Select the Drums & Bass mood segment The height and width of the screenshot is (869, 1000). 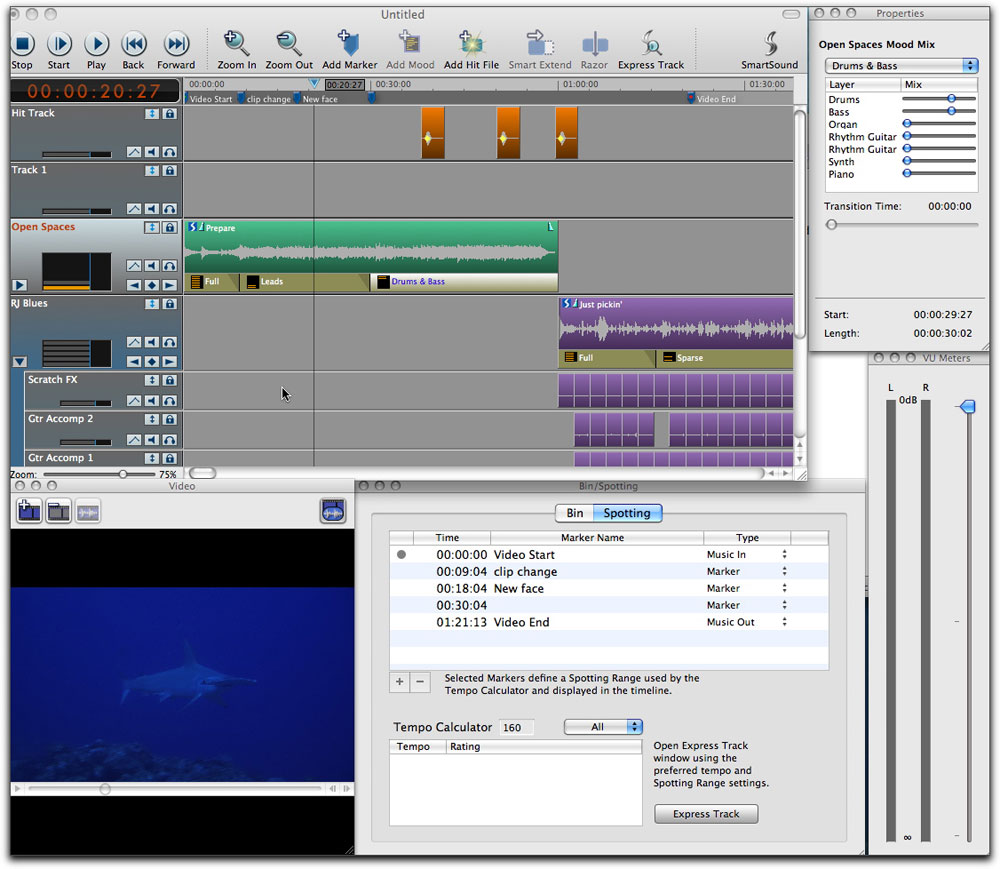click(464, 282)
